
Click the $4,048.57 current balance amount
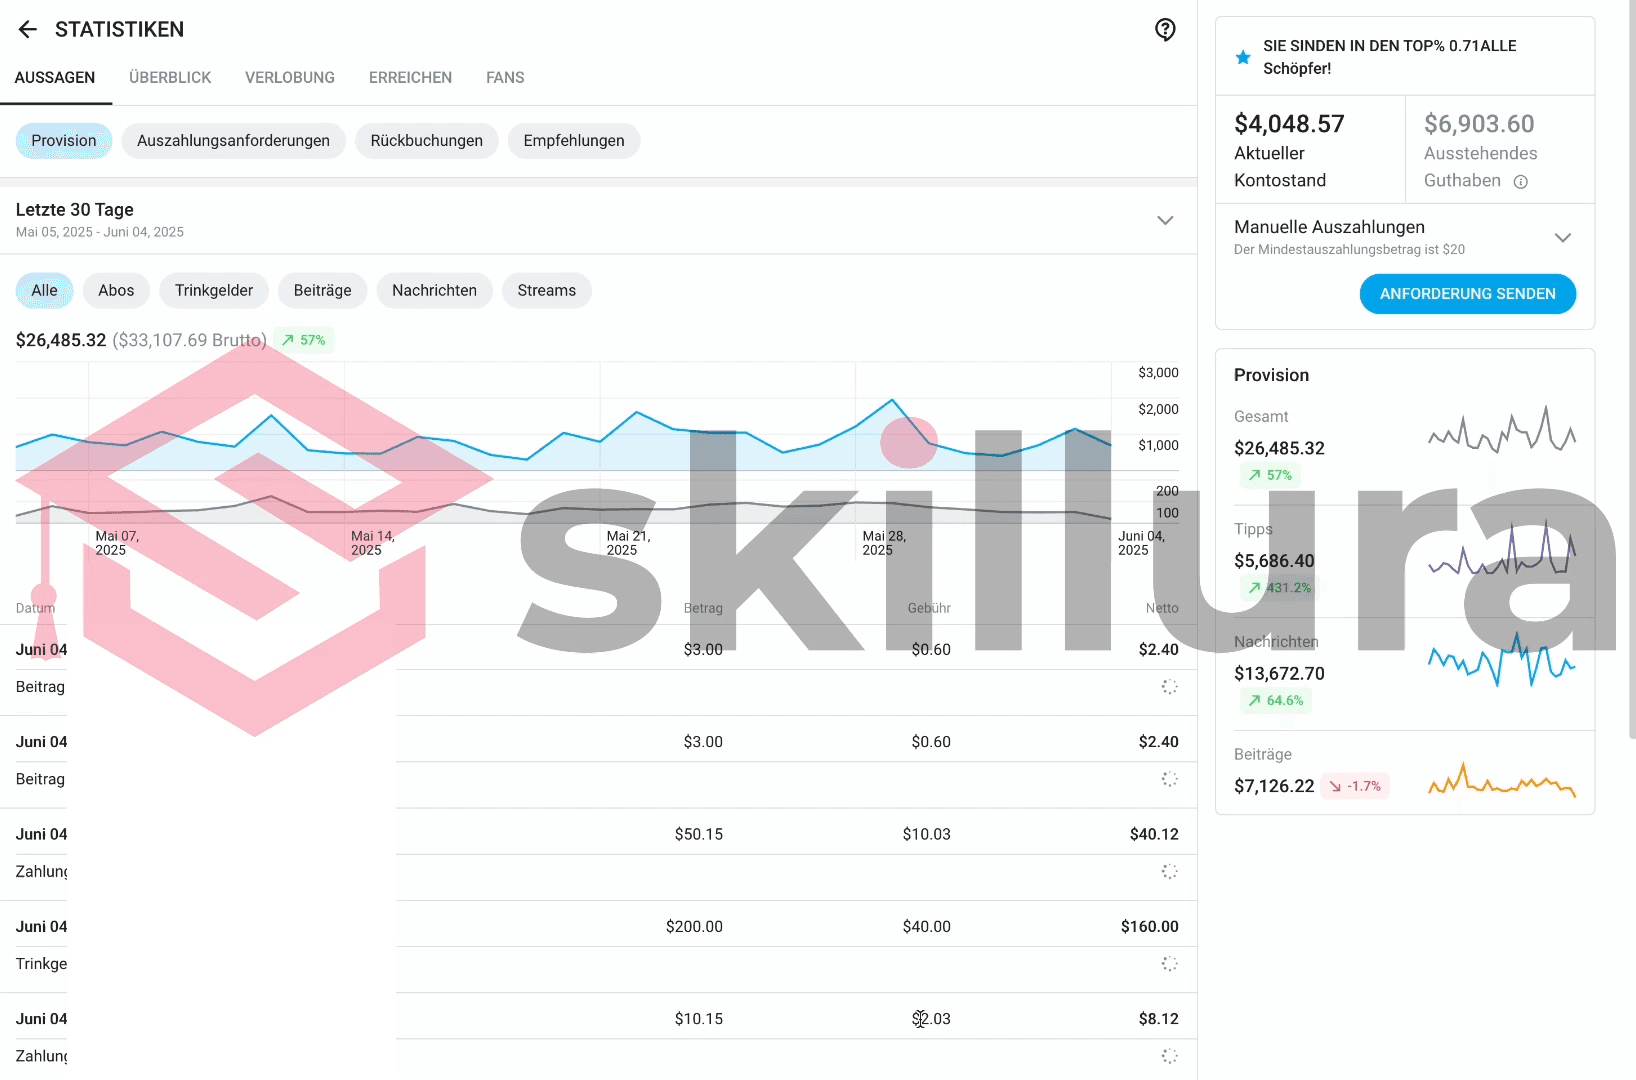pos(1289,124)
